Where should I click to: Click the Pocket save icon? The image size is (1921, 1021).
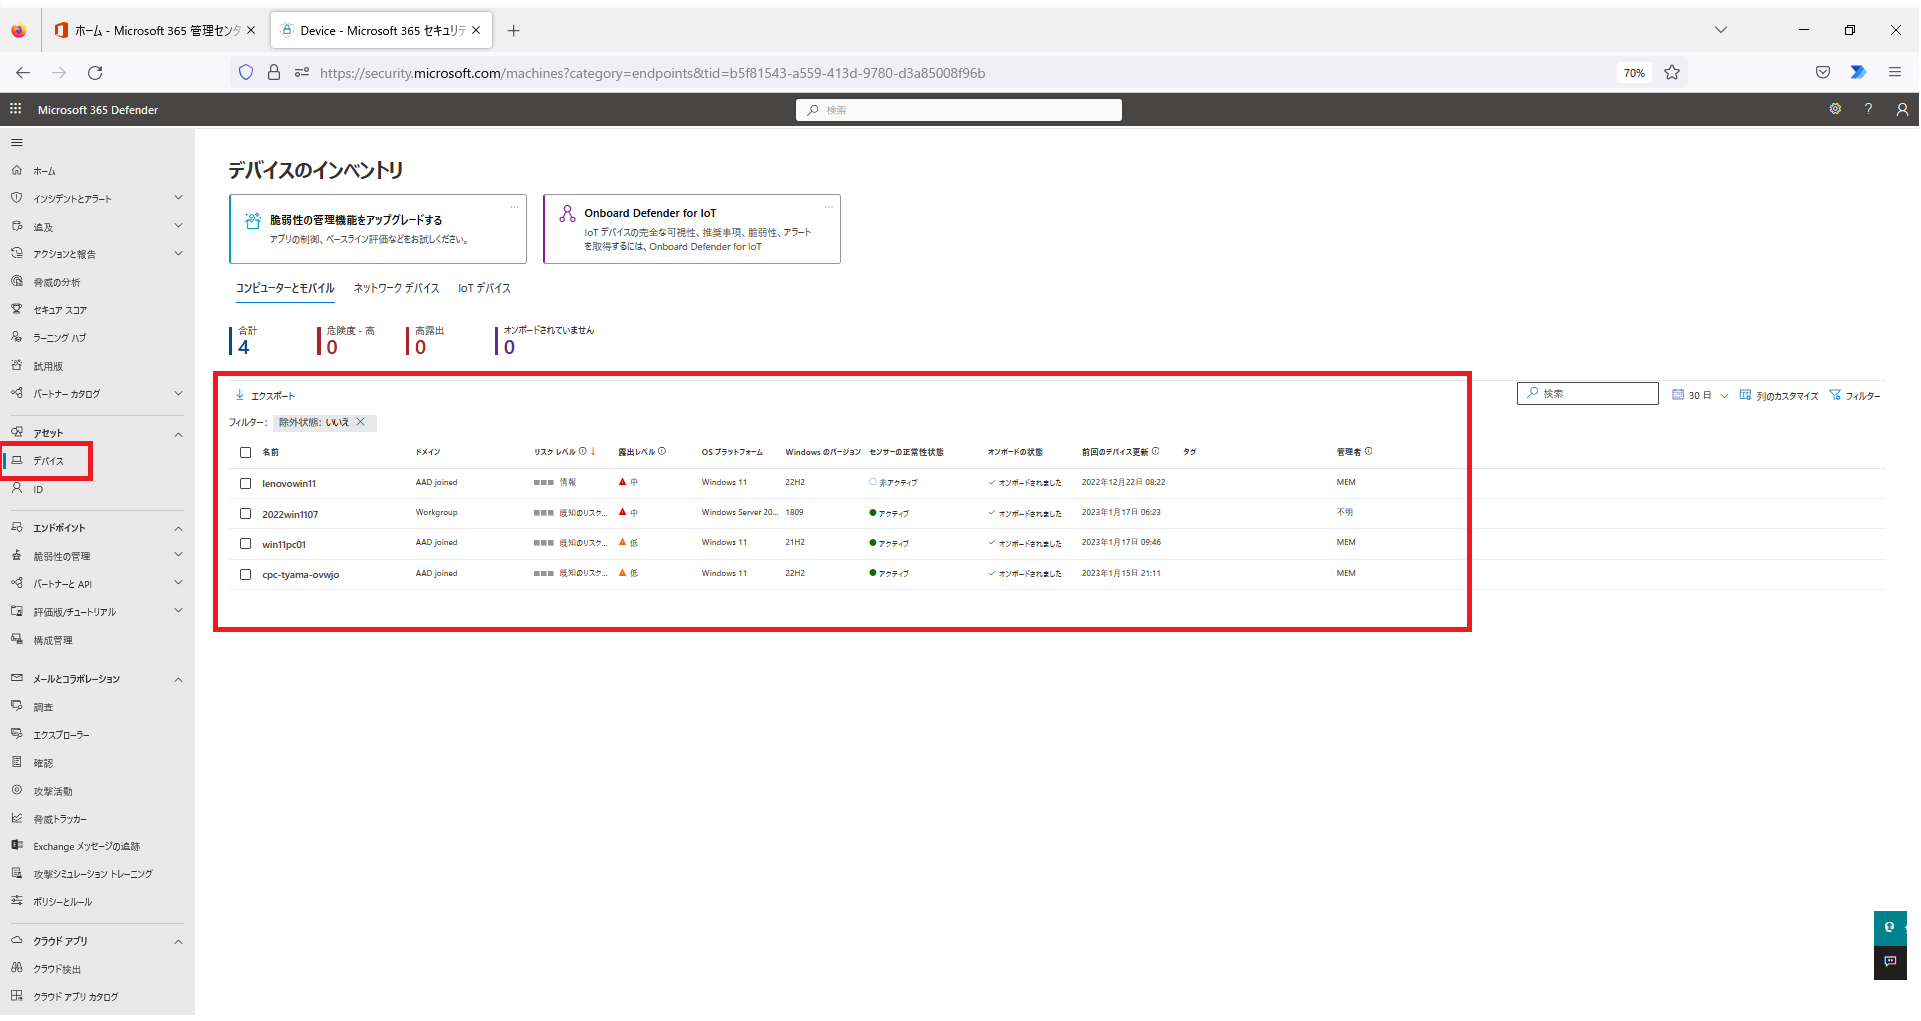coord(1823,72)
